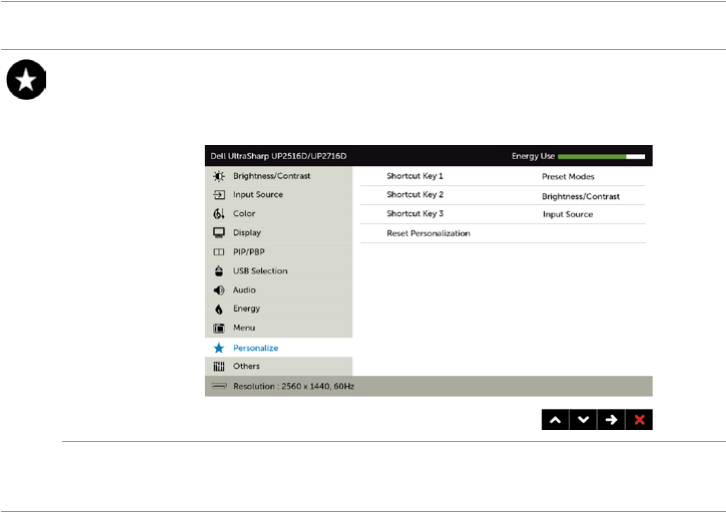Click the connector icon beside Resolution
Image resolution: width=726 pixels, height=512 pixels.
[x=219, y=386]
